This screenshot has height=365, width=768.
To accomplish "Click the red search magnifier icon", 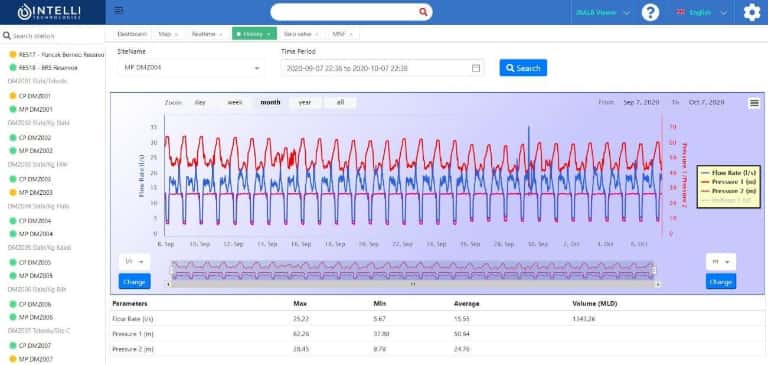I will (423, 12).
